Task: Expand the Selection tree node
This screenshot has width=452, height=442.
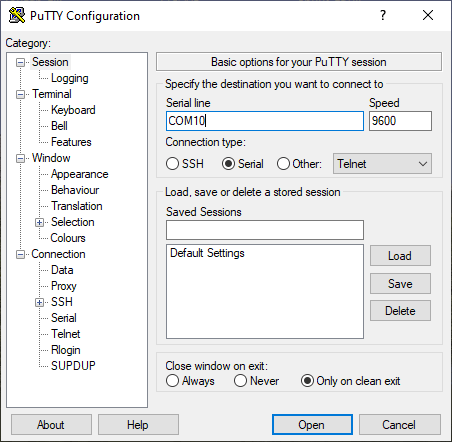Action: 39,222
